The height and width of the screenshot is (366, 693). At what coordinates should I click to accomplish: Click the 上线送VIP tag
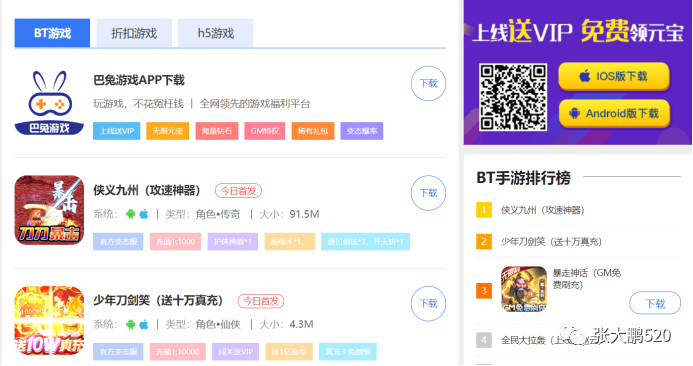(117, 131)
